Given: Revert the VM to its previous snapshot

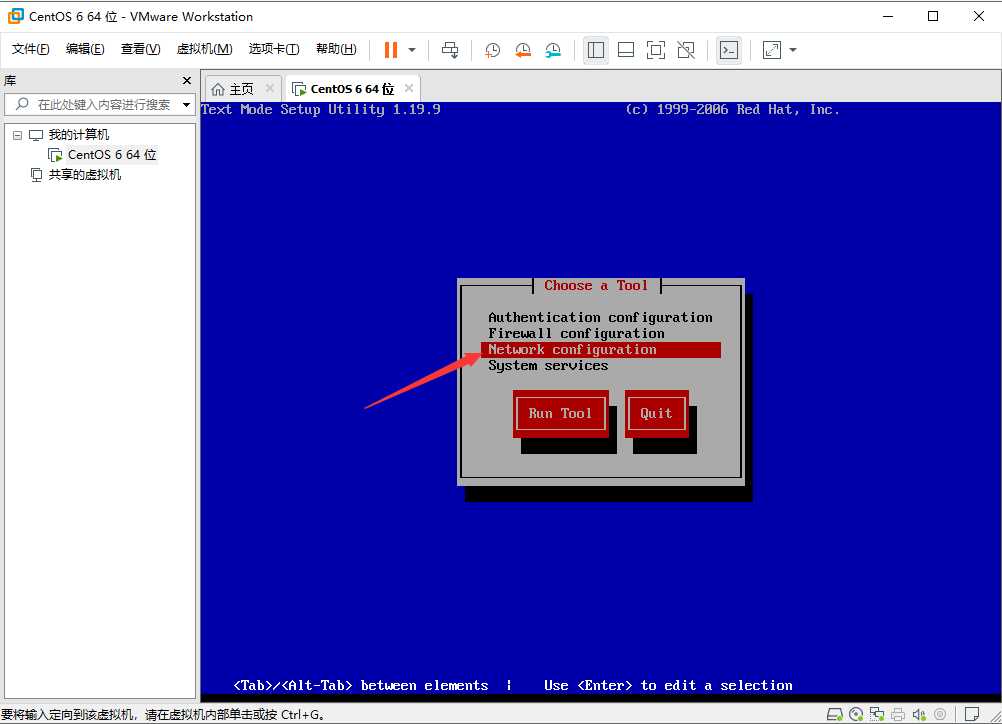Looking at the screenshot, I should (523, 50).
